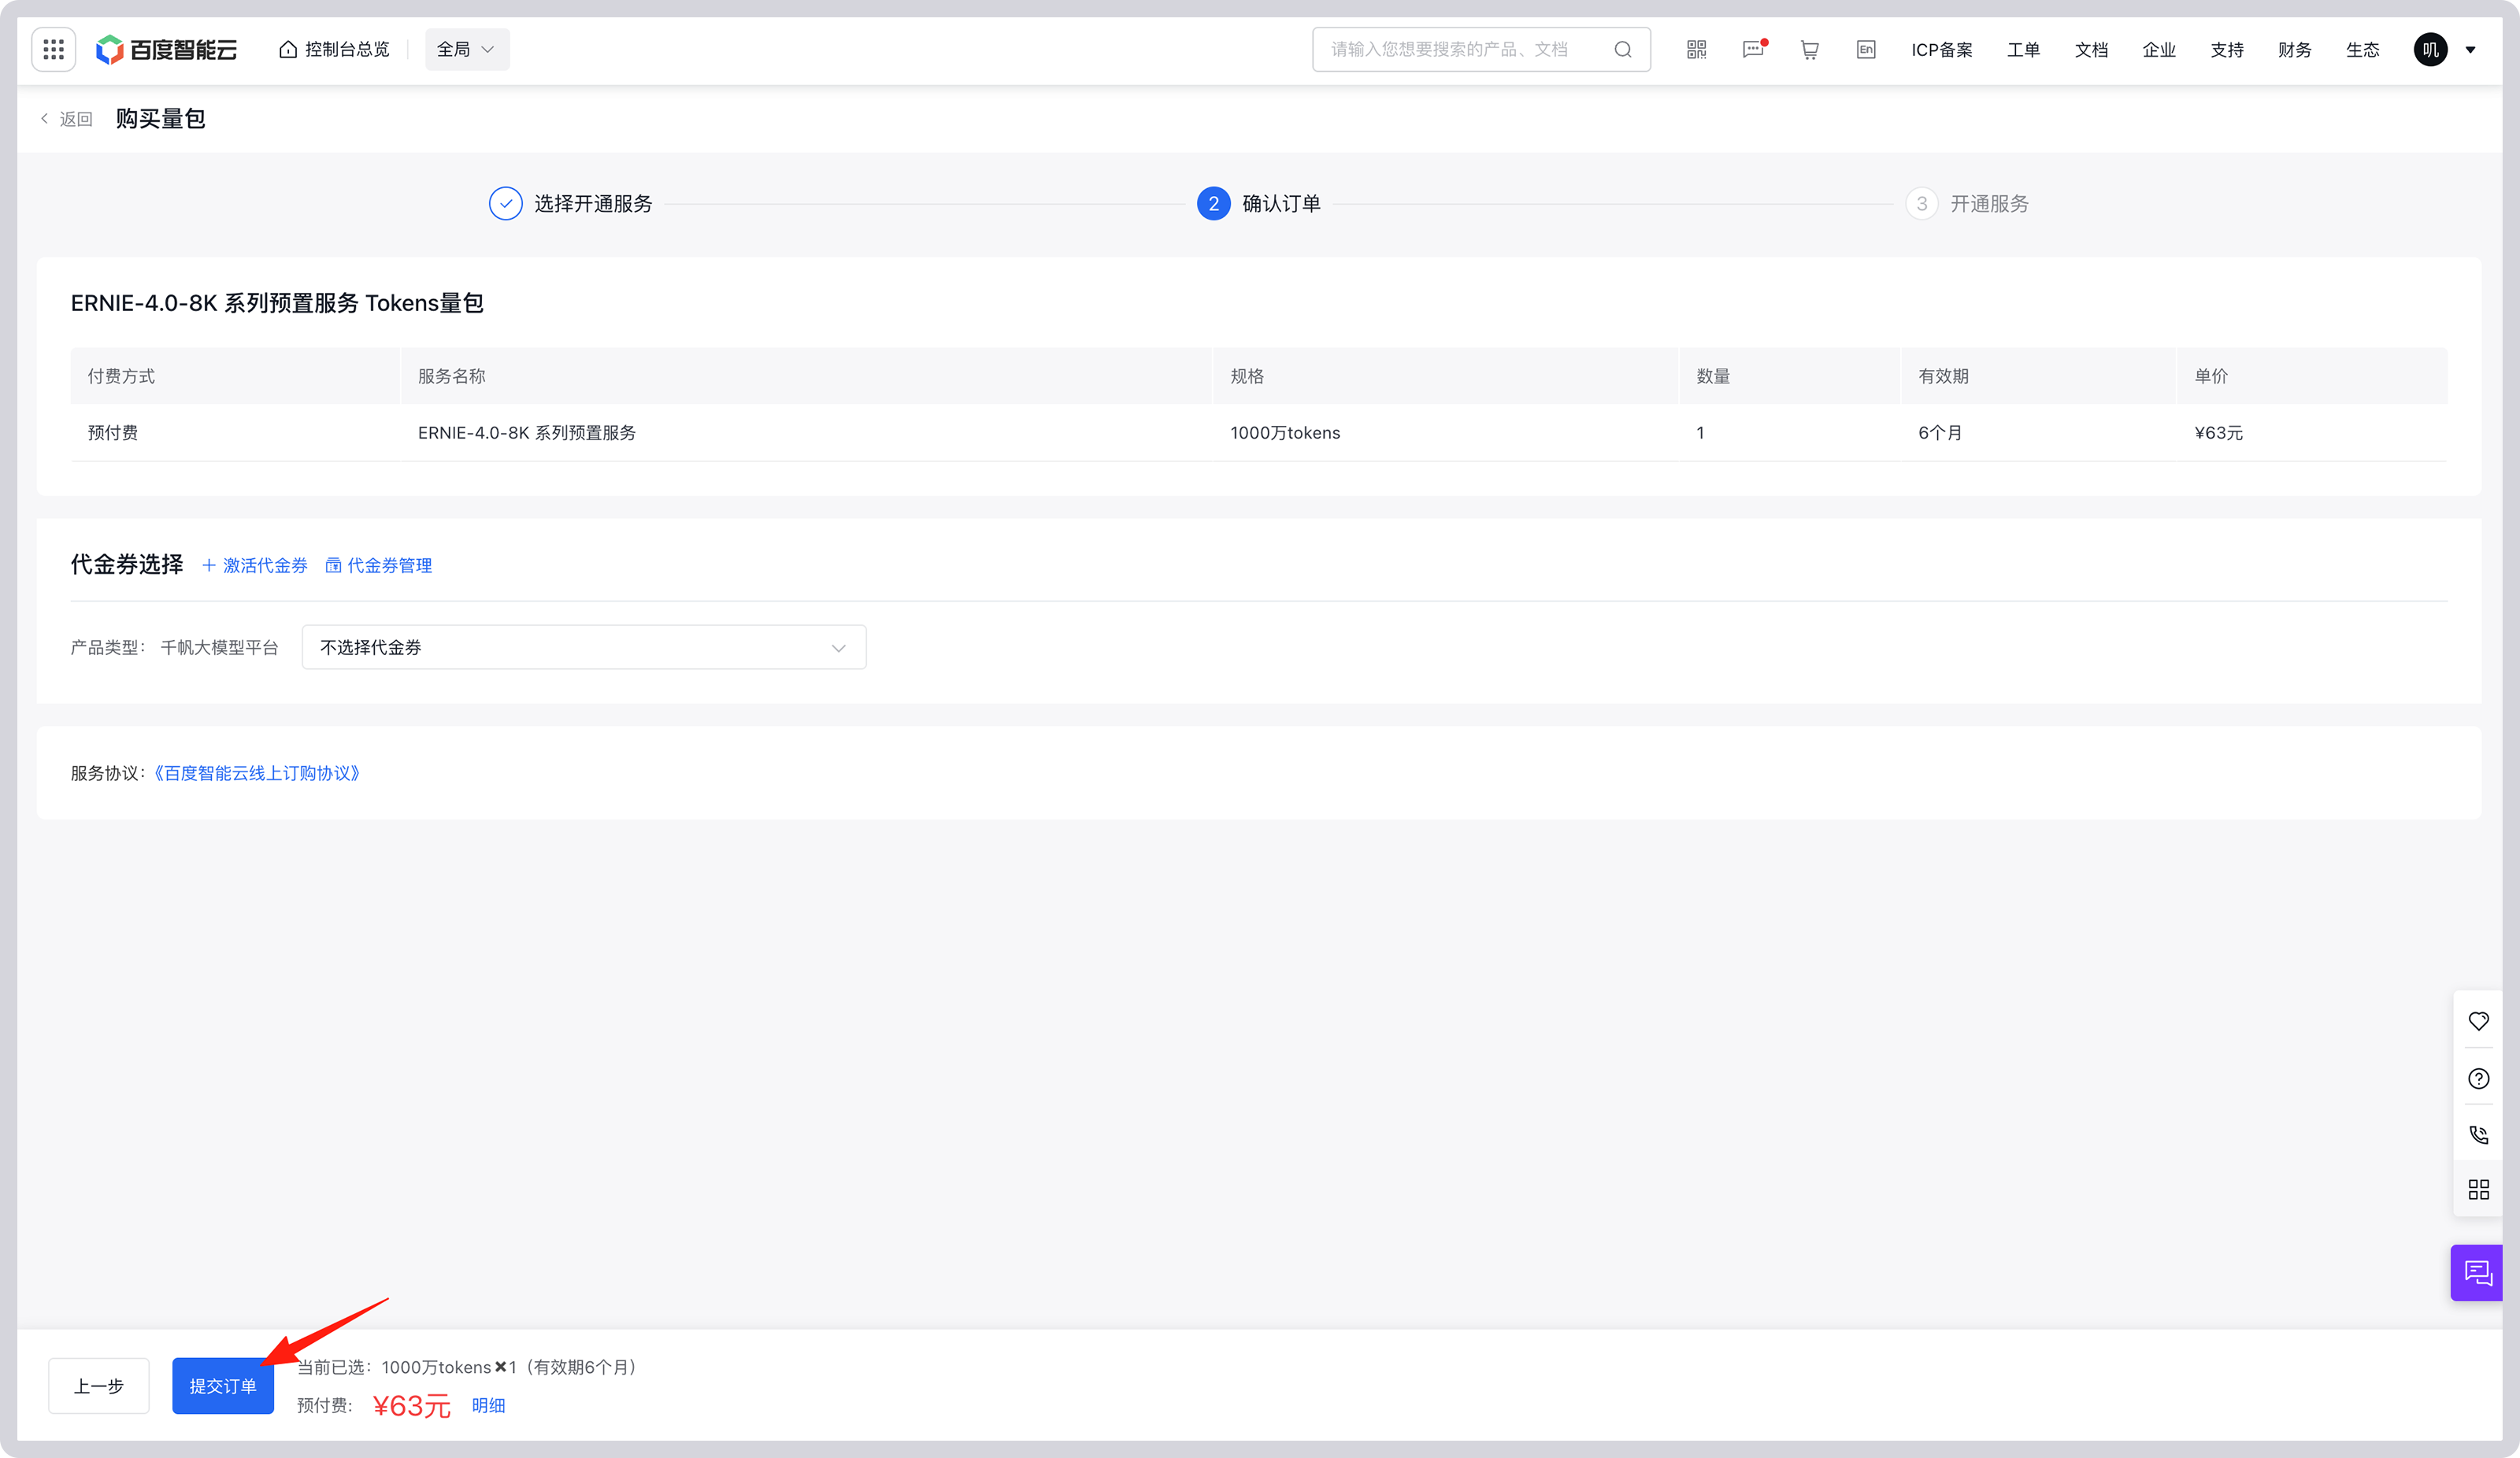Click the phone contact icon

(2478, 1134)
